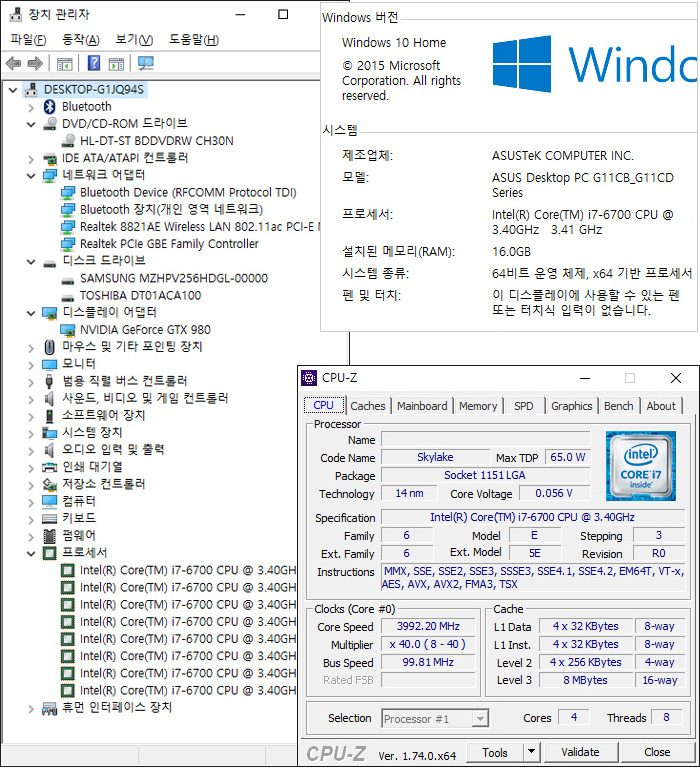Switch to the SPD tab
Viewport: 700px width, 769px height.
coord(523,406)
